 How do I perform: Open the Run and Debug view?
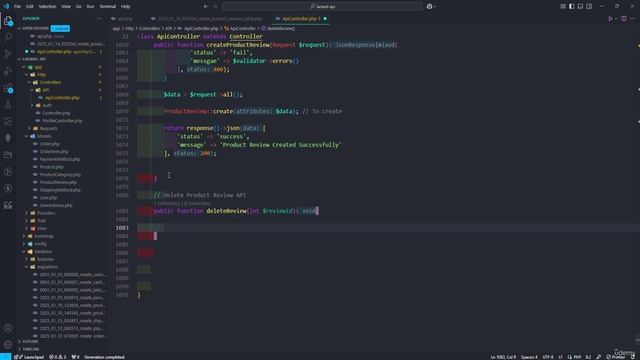8,71
